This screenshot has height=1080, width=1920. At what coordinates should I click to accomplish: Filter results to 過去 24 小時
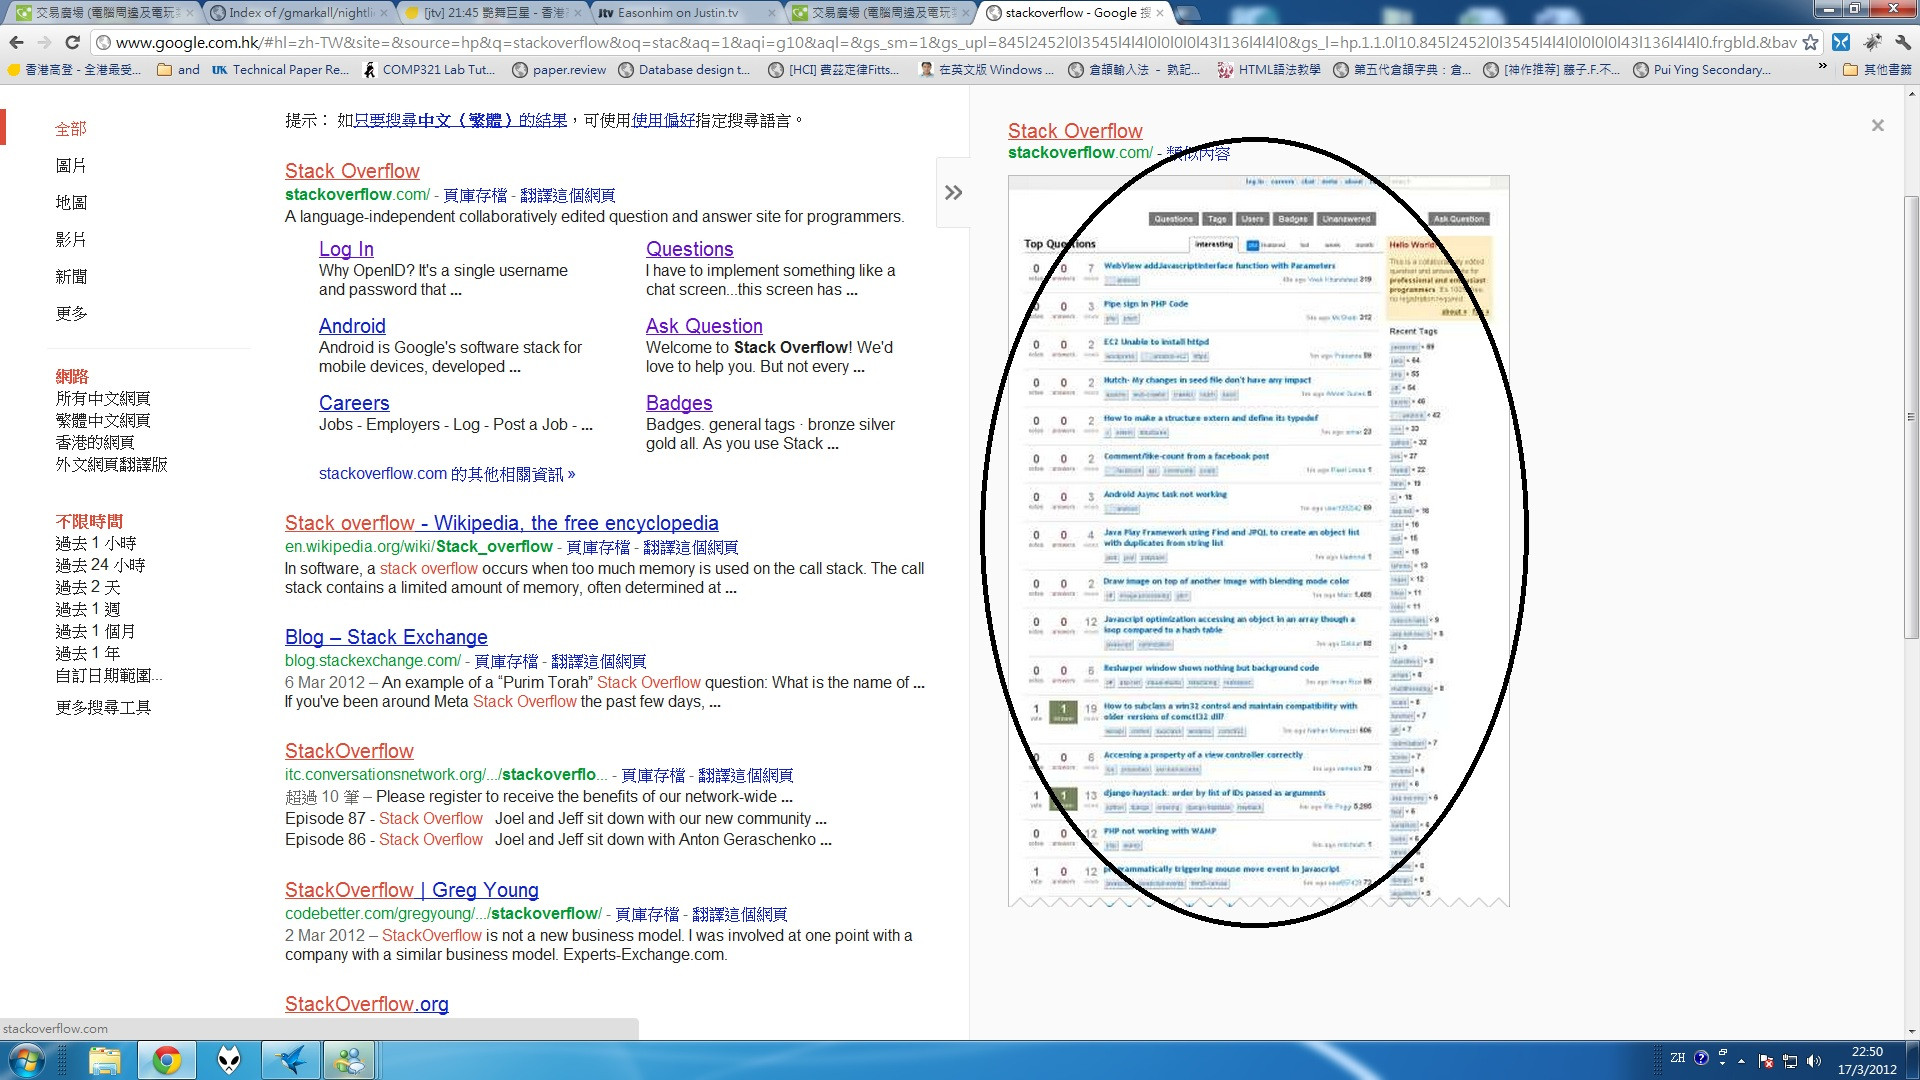(x=100, y=565)
